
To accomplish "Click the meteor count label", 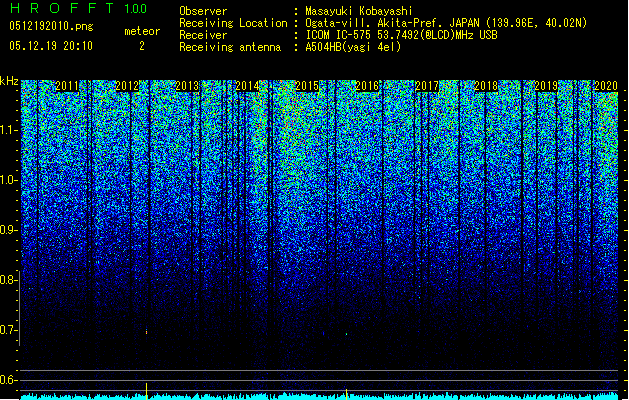I will [142, 31].
